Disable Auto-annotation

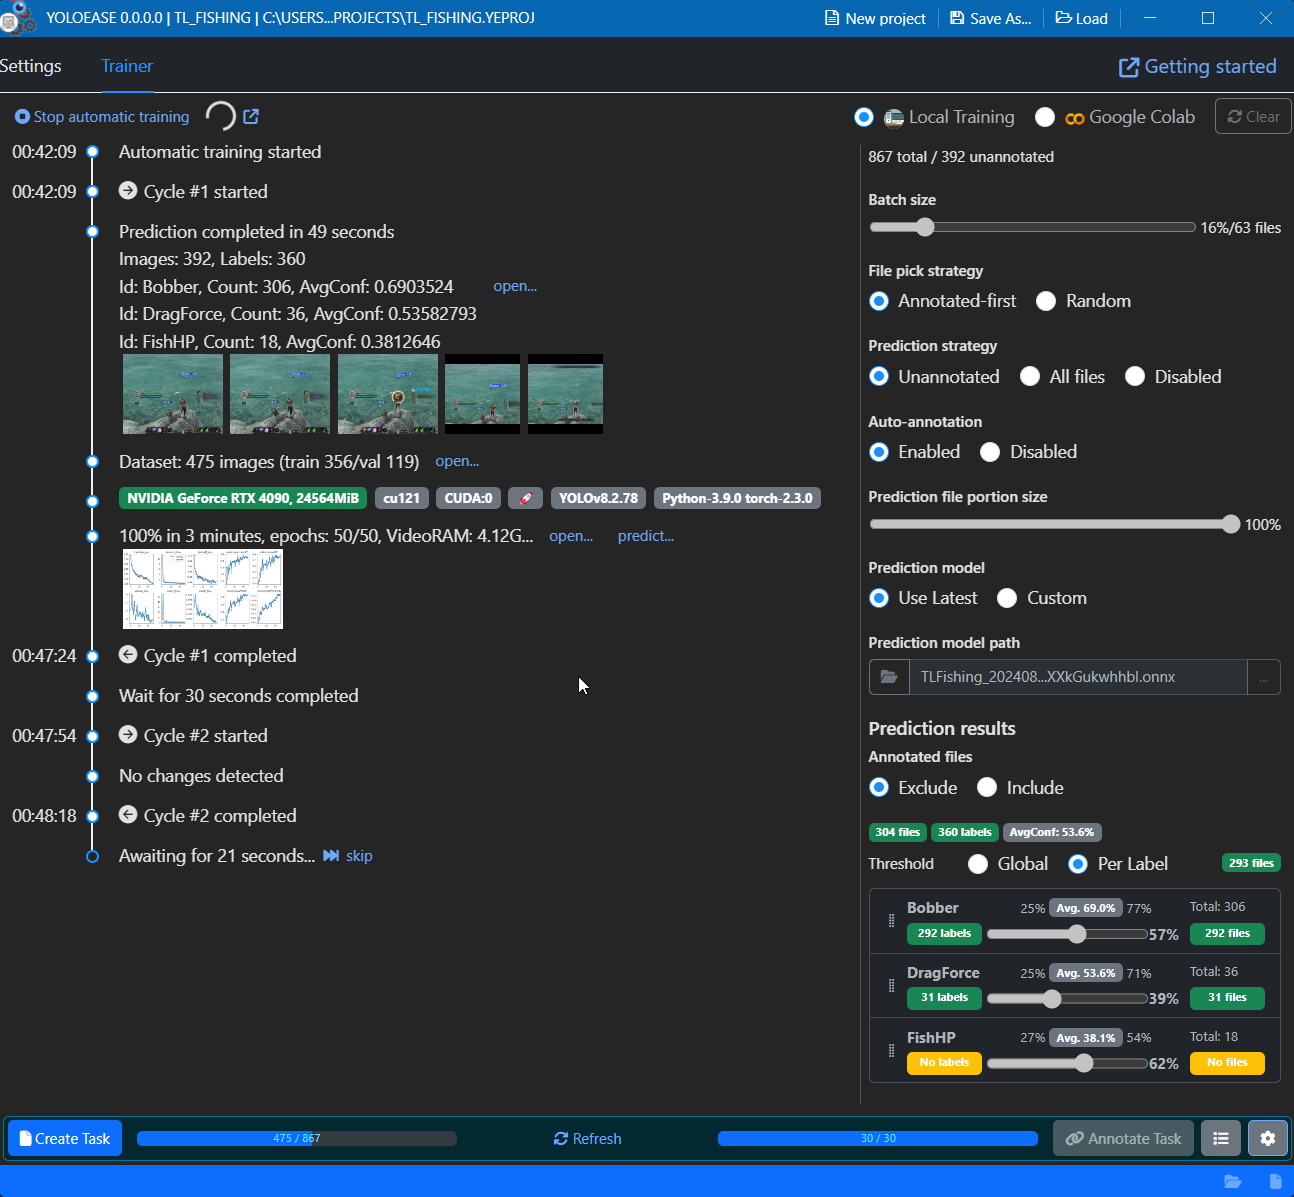pyautogui.click(x=990, y=452)
